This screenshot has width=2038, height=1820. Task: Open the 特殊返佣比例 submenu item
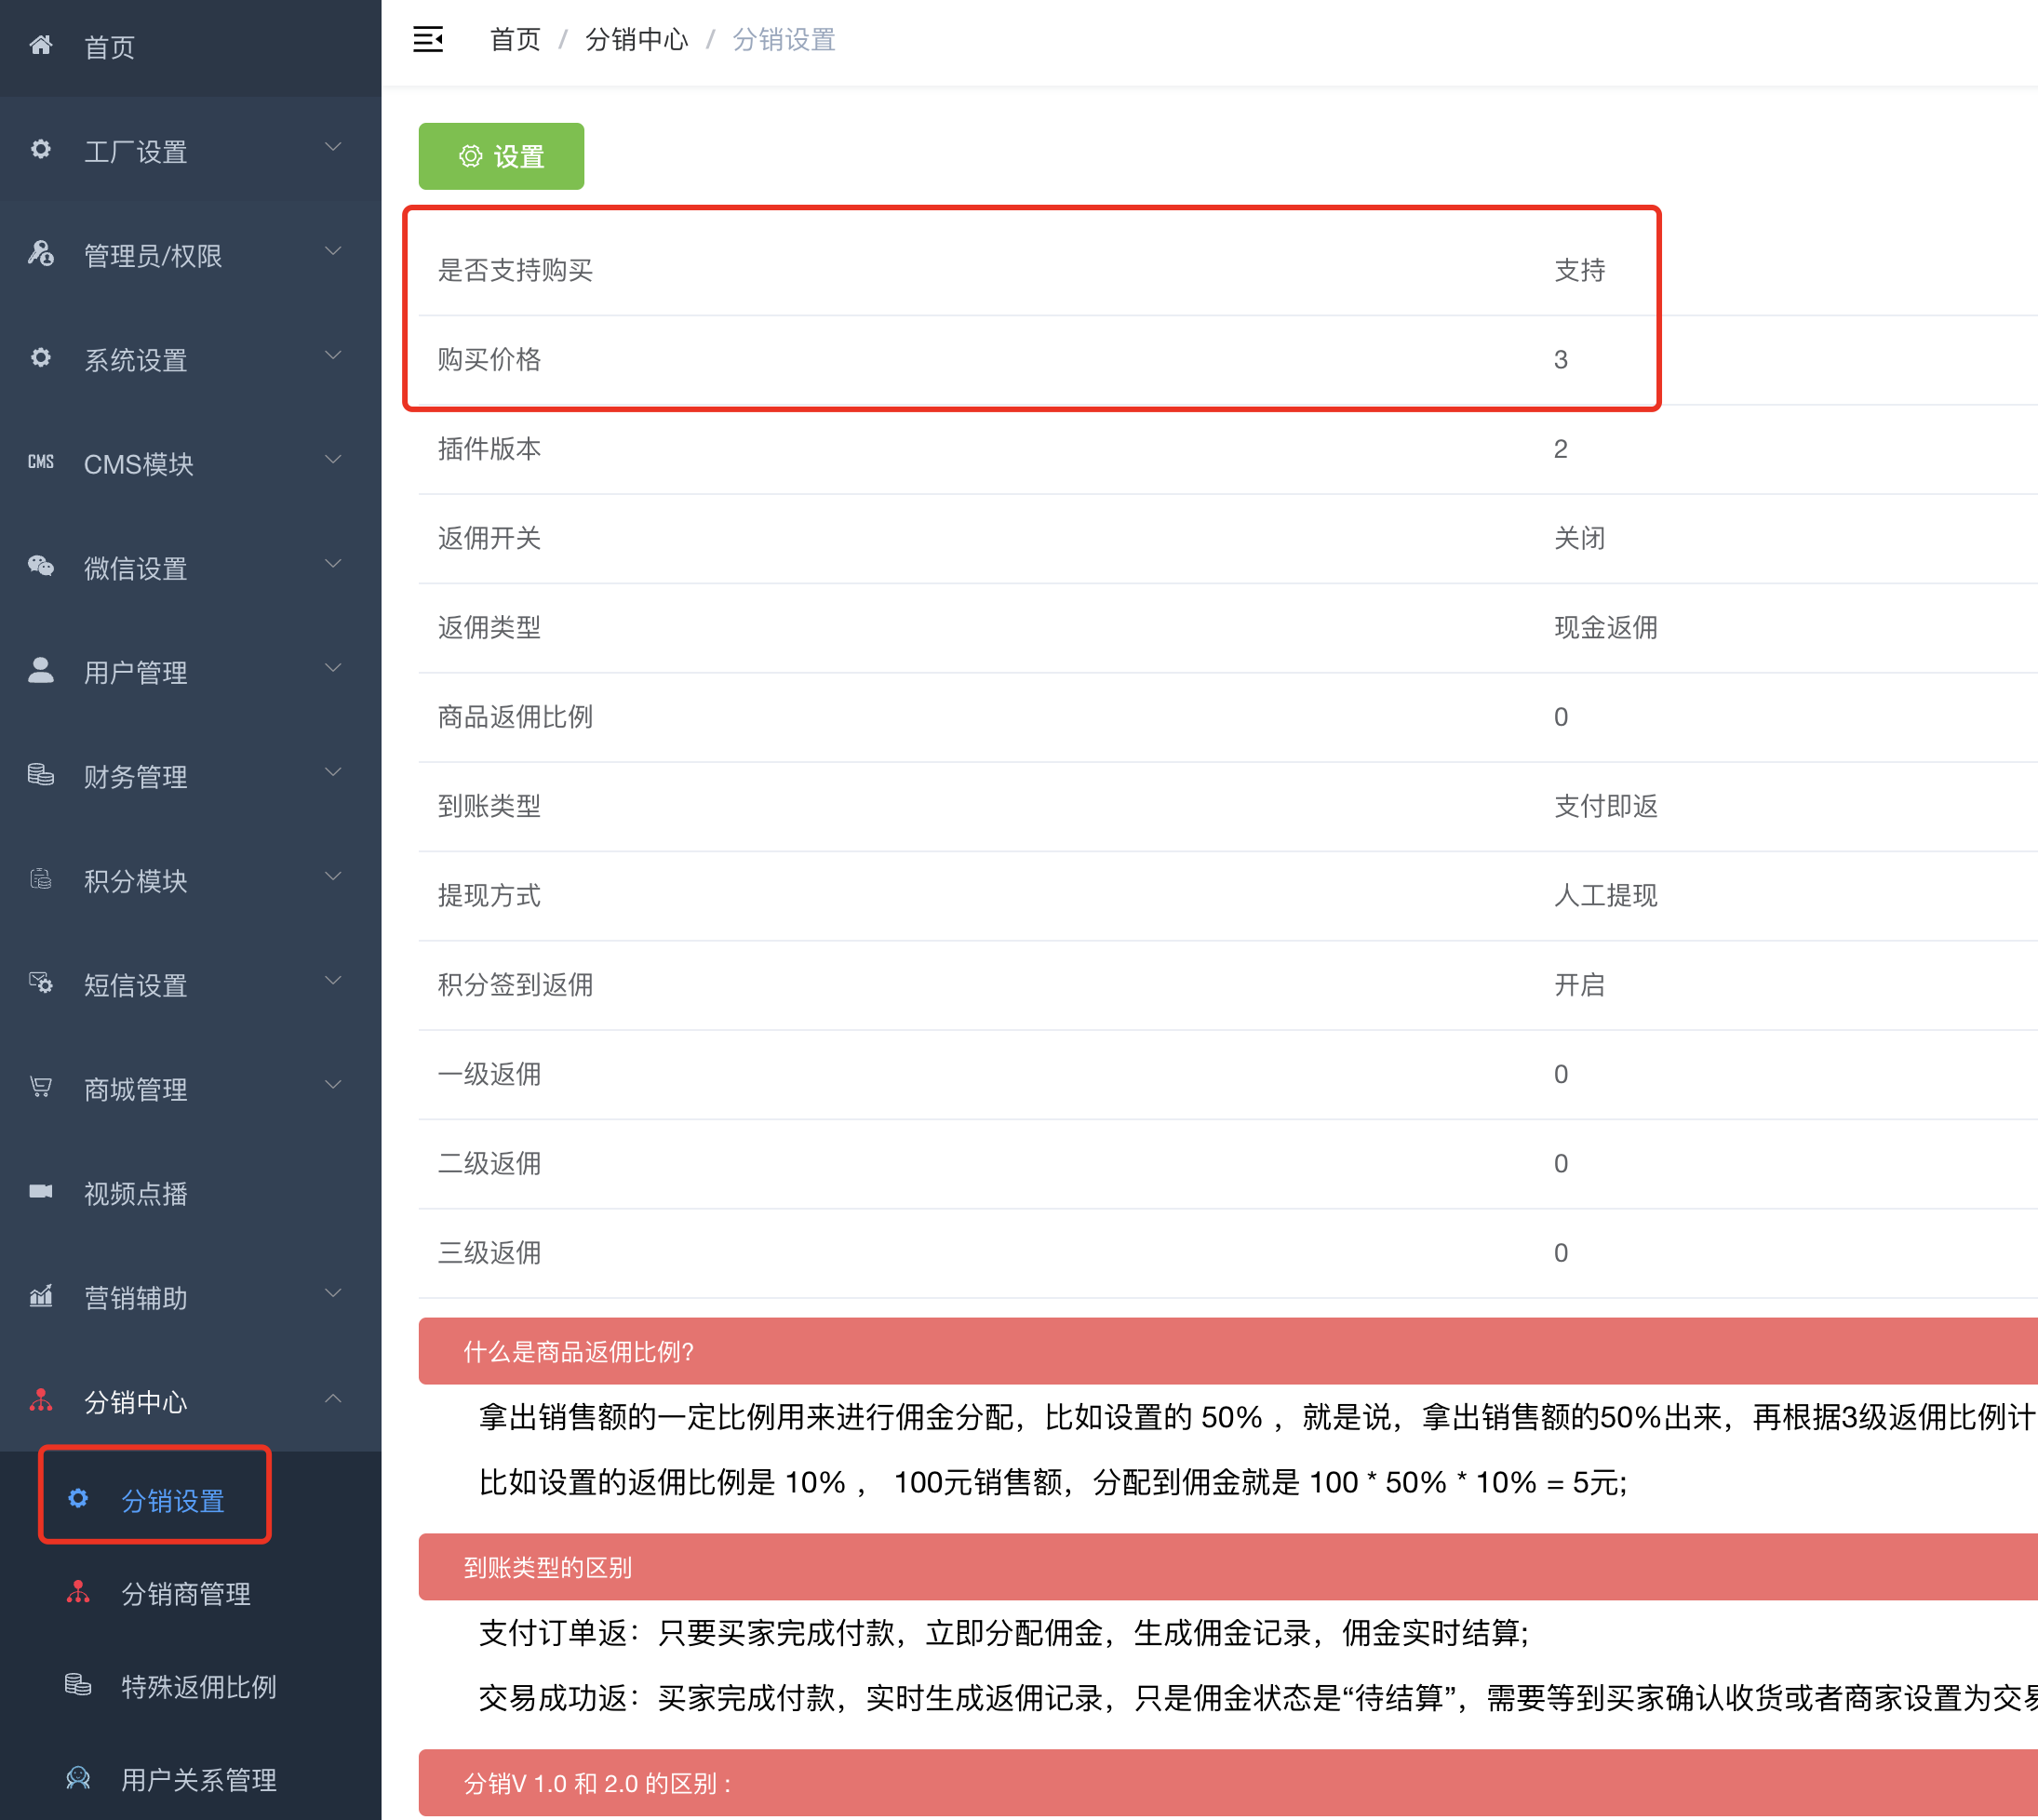pyautogui.click(x=198, y=1688)
